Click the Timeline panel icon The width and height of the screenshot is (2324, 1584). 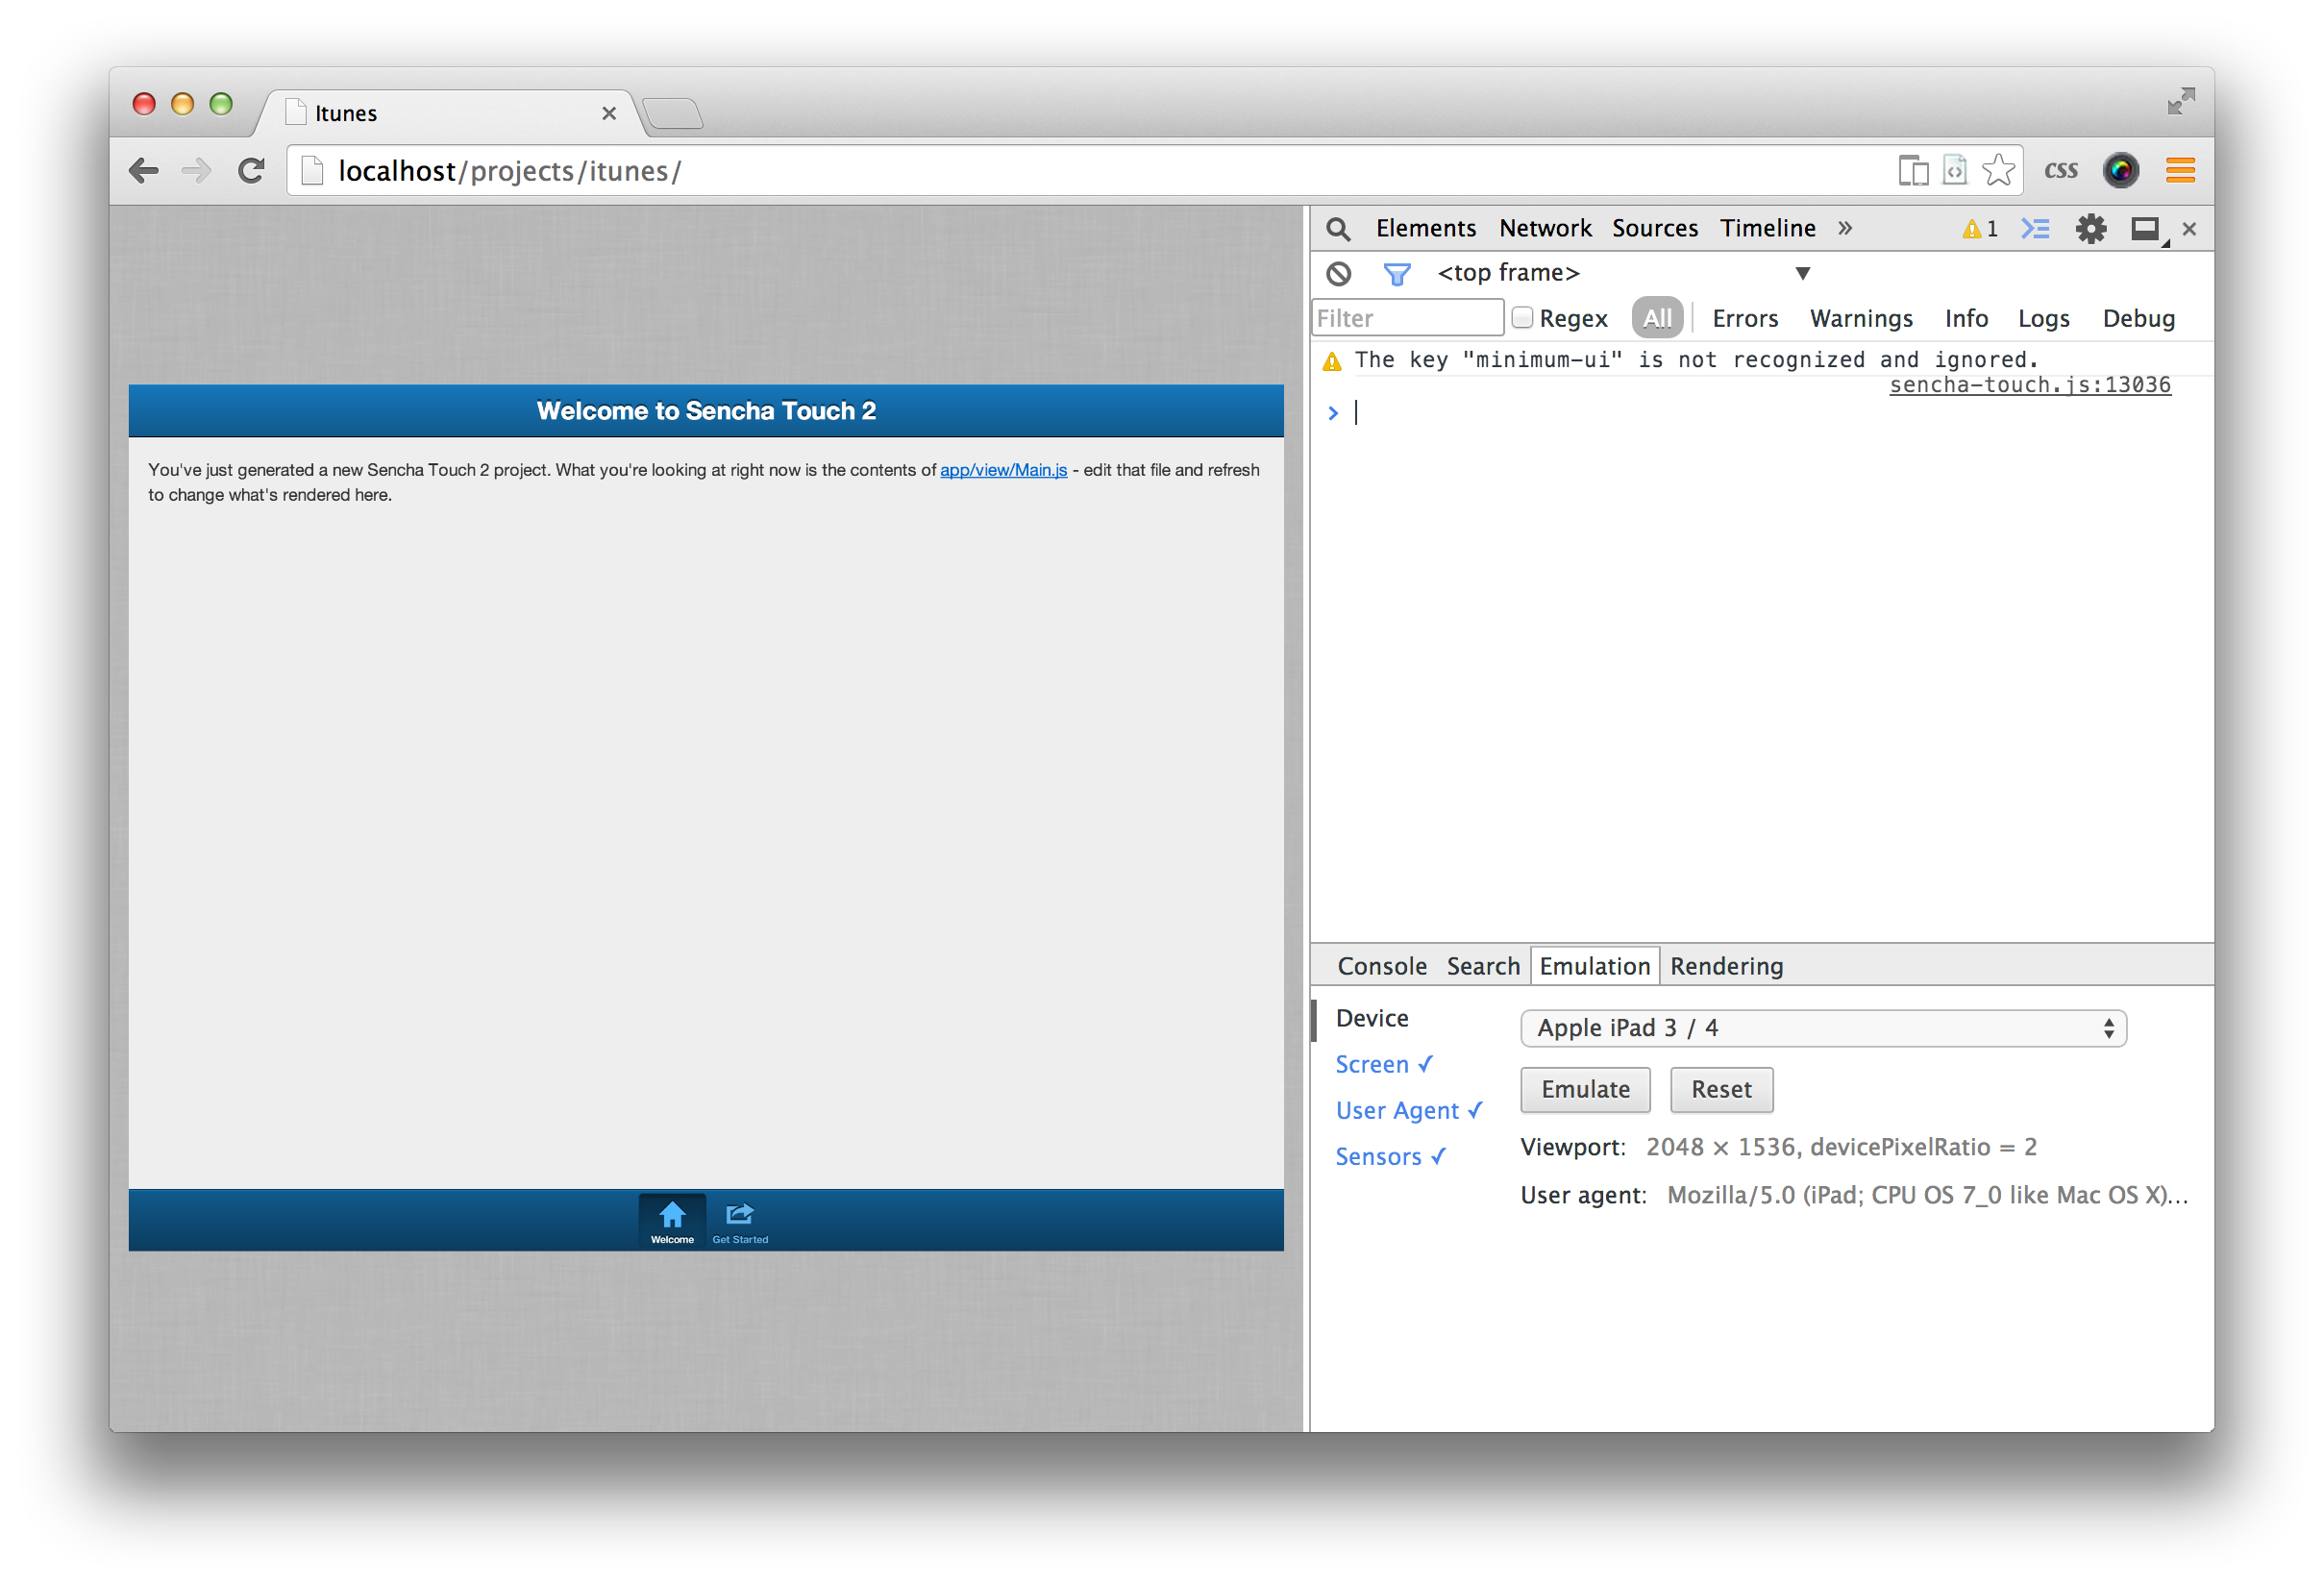click(1766, 226)
